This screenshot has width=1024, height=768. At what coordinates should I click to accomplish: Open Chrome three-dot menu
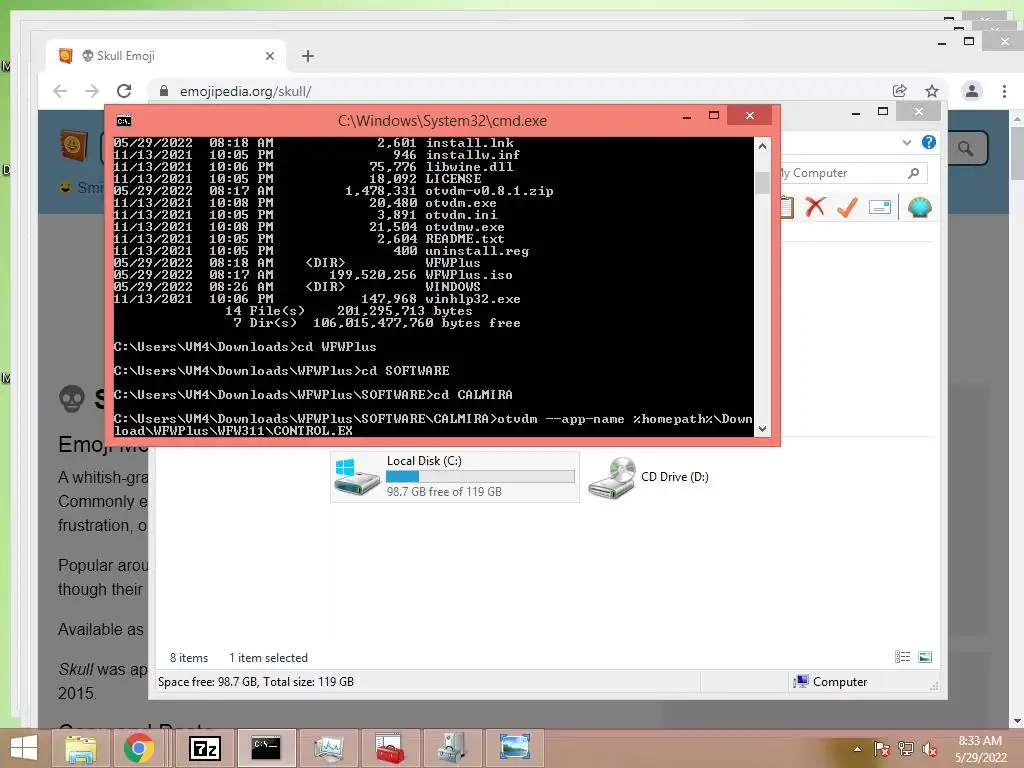coord(1004,91)
